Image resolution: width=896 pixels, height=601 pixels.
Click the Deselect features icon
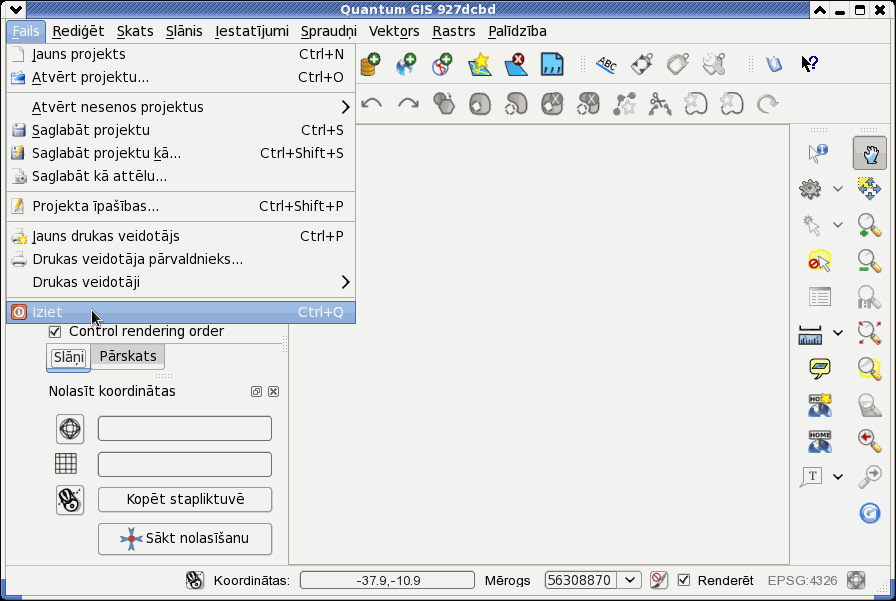(x=819, y=261)
